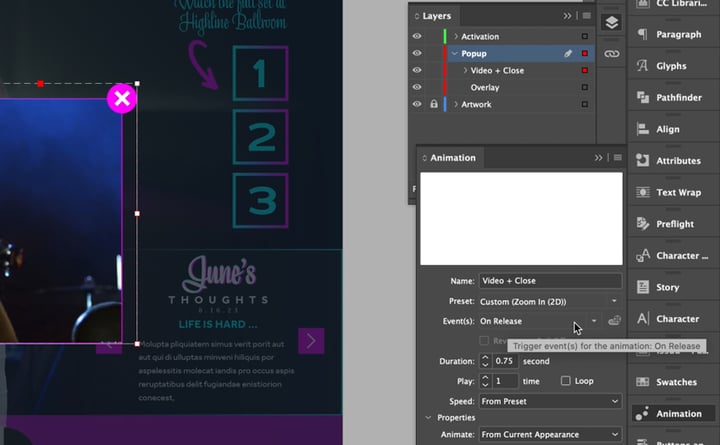
Task: Open the Preflight panel
Action: pyautogui.click(x=673, y=224)
